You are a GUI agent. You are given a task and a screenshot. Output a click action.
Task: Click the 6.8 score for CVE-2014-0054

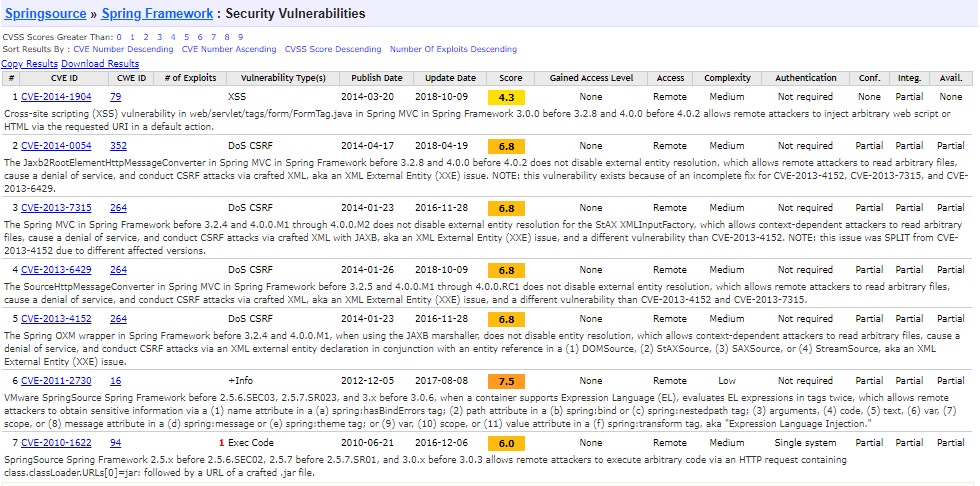coord(506,146)
